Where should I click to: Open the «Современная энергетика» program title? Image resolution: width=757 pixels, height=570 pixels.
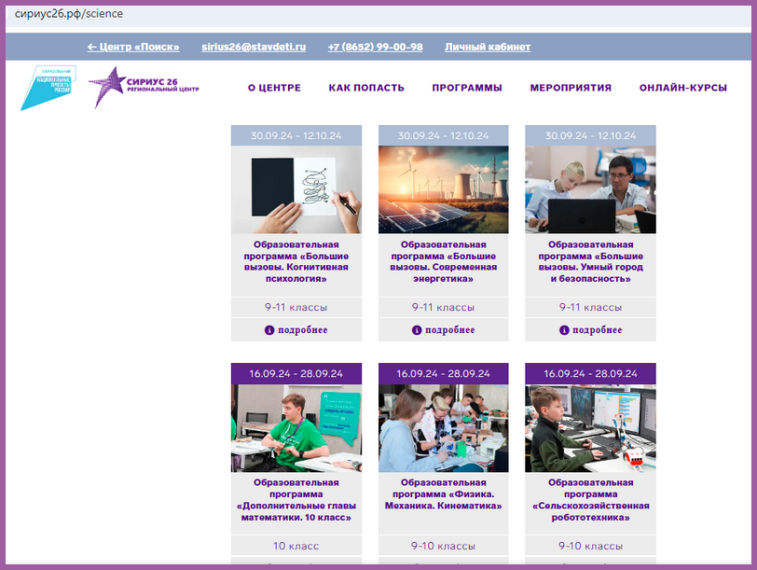point(443,262)
